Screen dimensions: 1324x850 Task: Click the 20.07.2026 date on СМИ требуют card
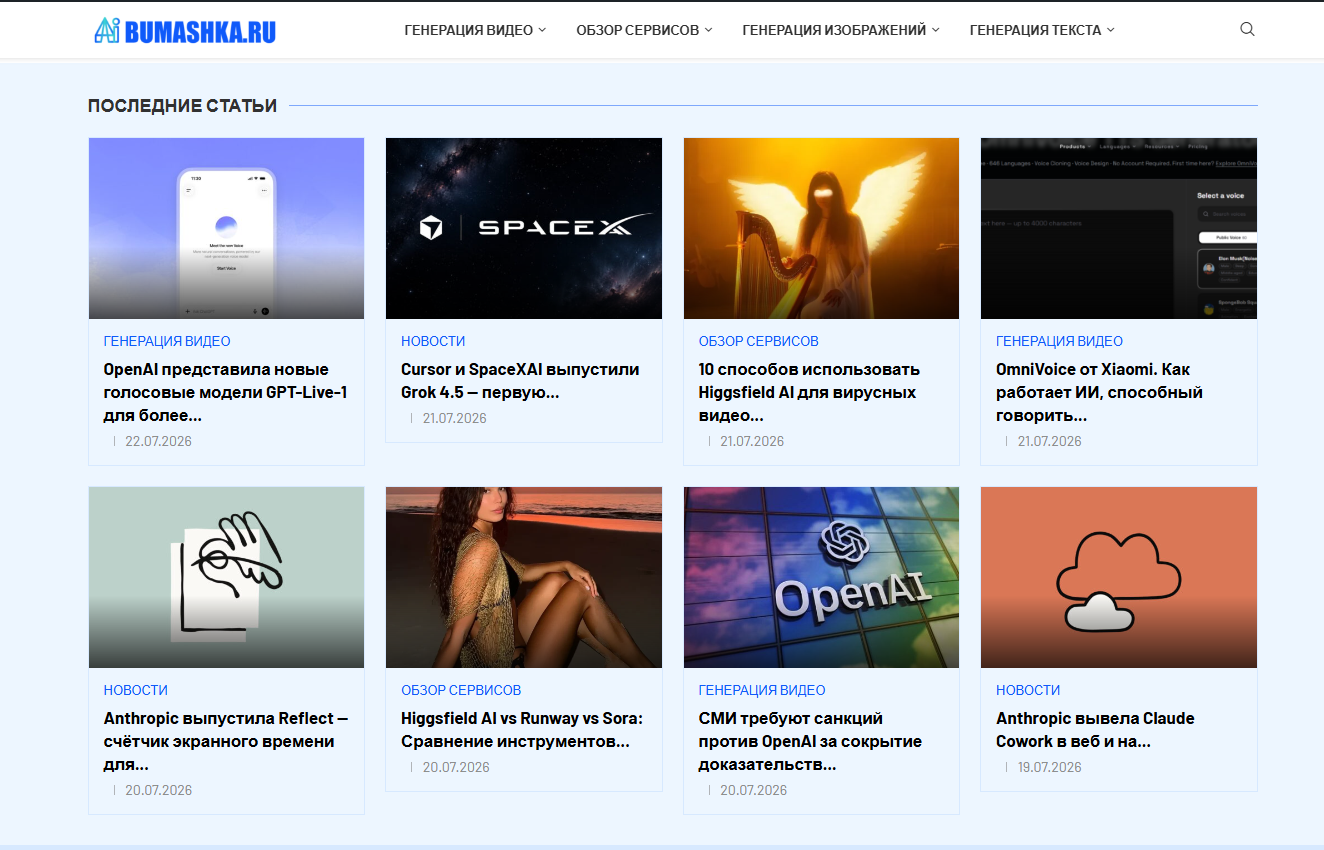tap(754, 790)
